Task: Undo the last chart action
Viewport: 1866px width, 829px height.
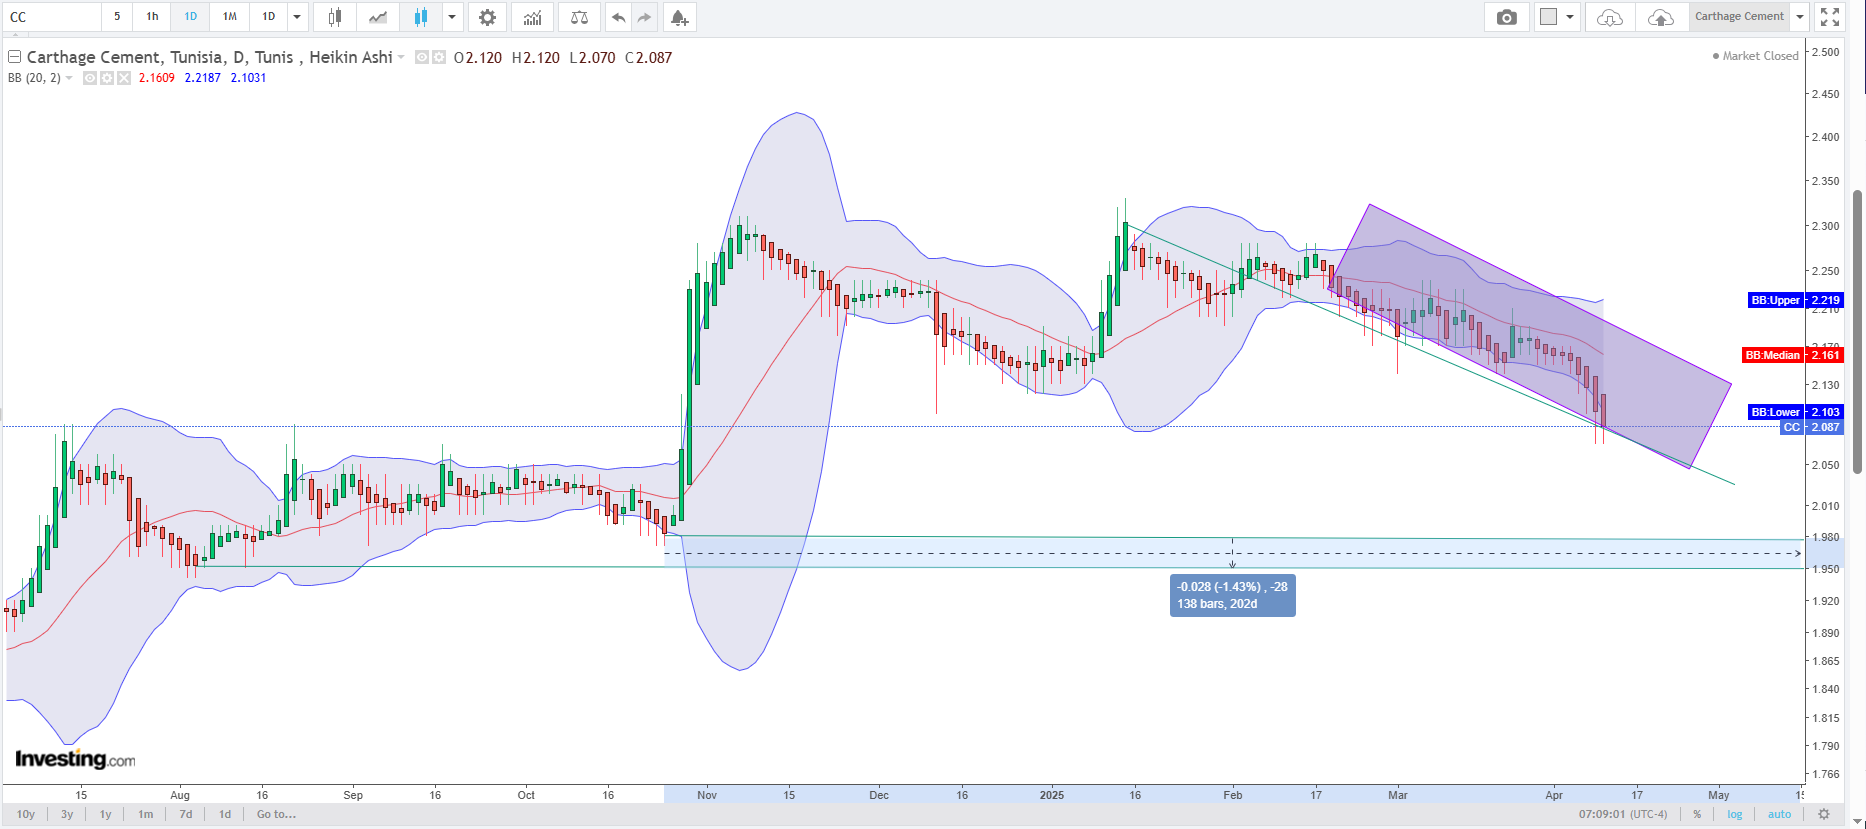Action: click(618, 17)
